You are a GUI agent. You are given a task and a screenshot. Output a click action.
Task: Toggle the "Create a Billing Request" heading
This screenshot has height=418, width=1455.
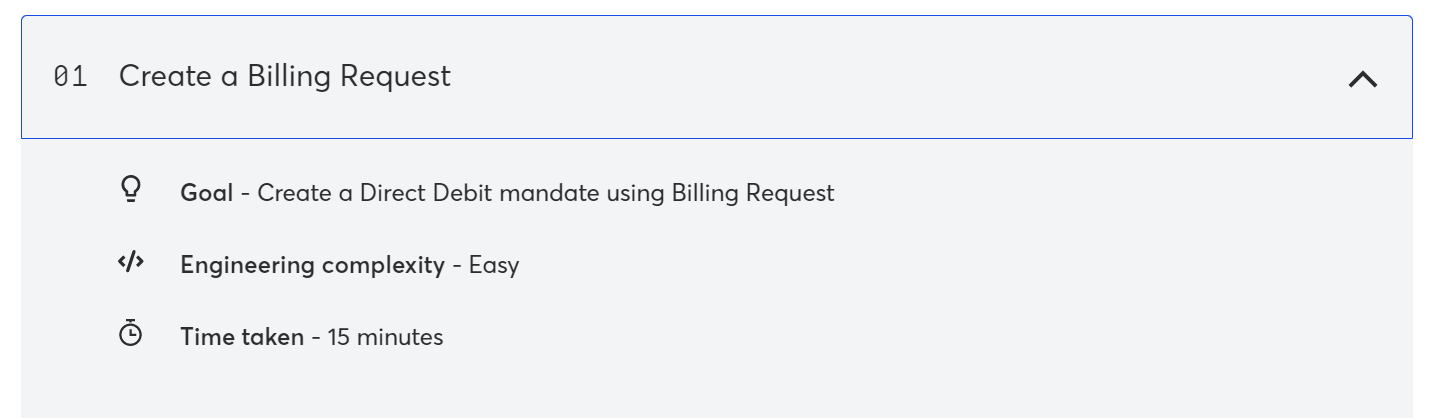(x=285, y=76)
